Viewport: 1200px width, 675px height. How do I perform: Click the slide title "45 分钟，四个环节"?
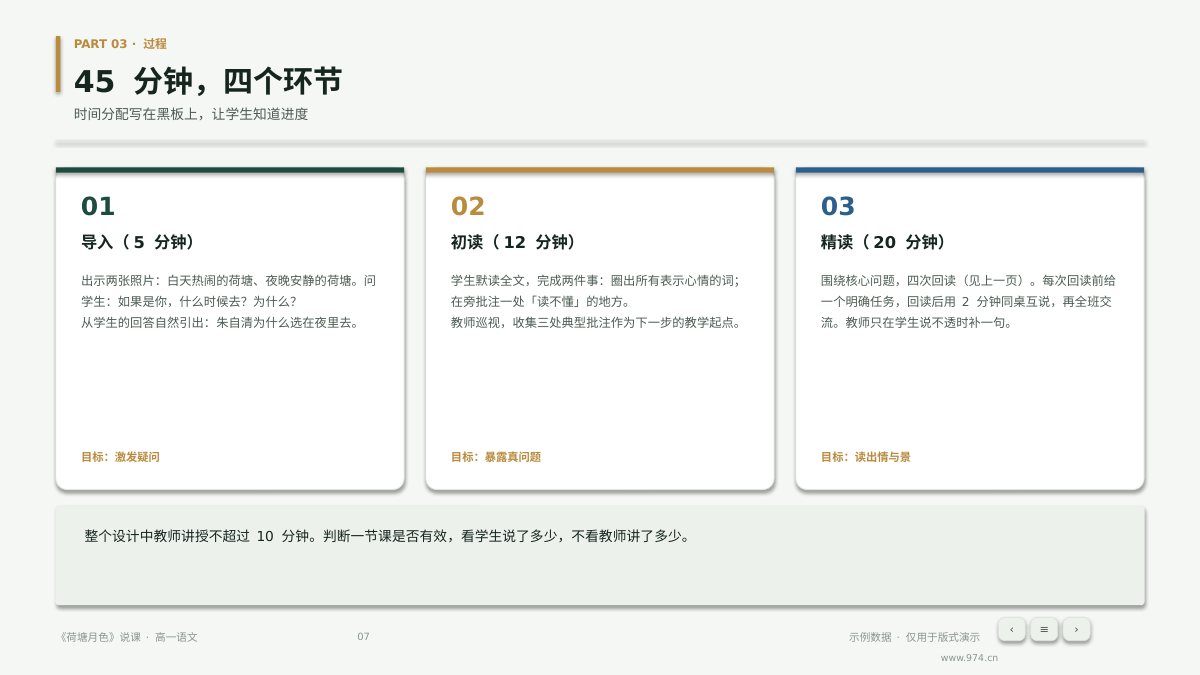(208, 81)
